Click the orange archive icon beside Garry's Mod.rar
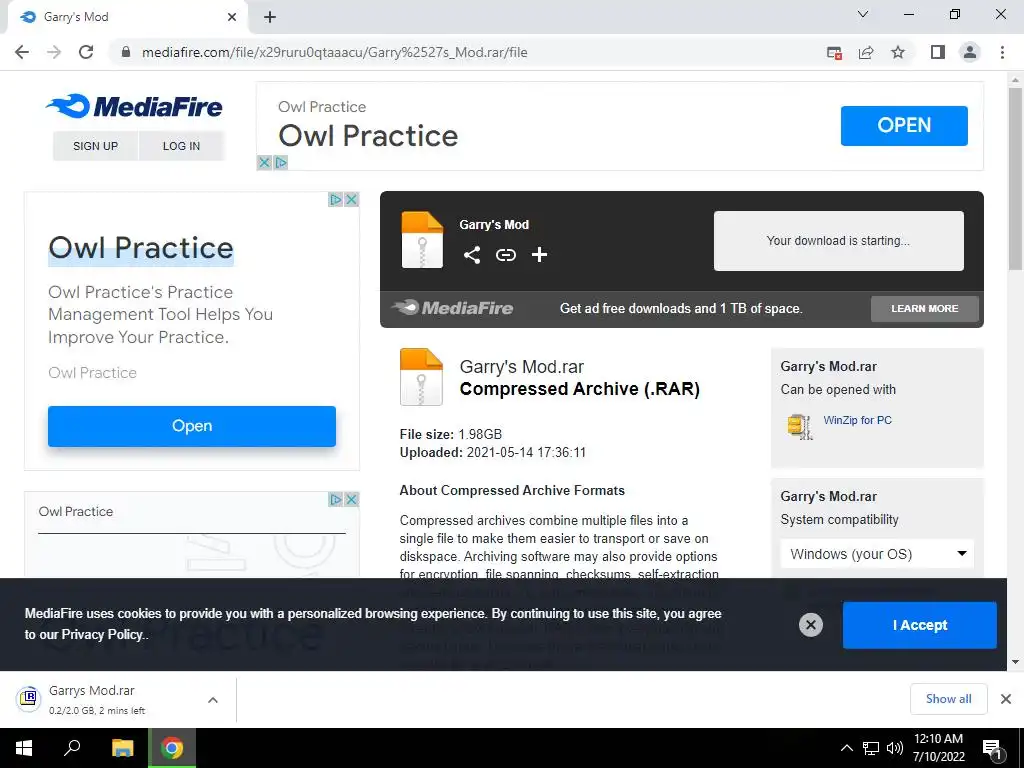Viewport: 1024px width, 768px height. pos(421,377)
